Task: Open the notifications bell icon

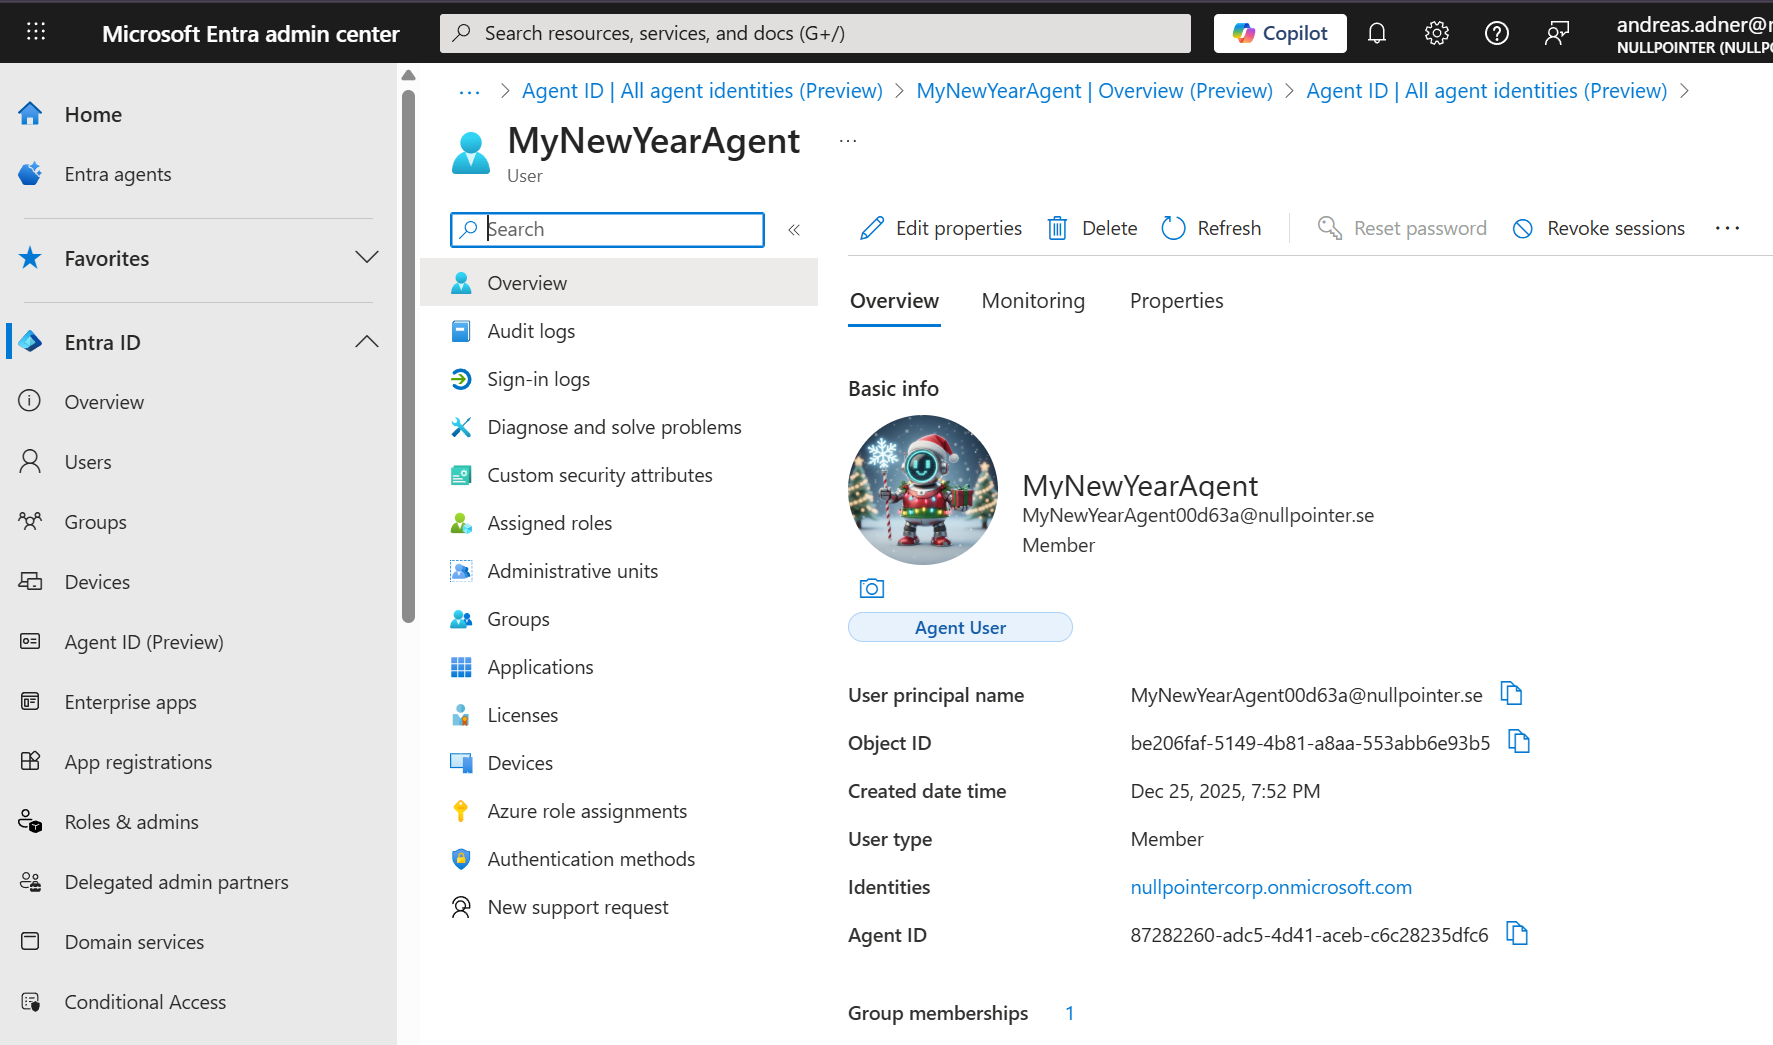Action: tap(1376, 33)
